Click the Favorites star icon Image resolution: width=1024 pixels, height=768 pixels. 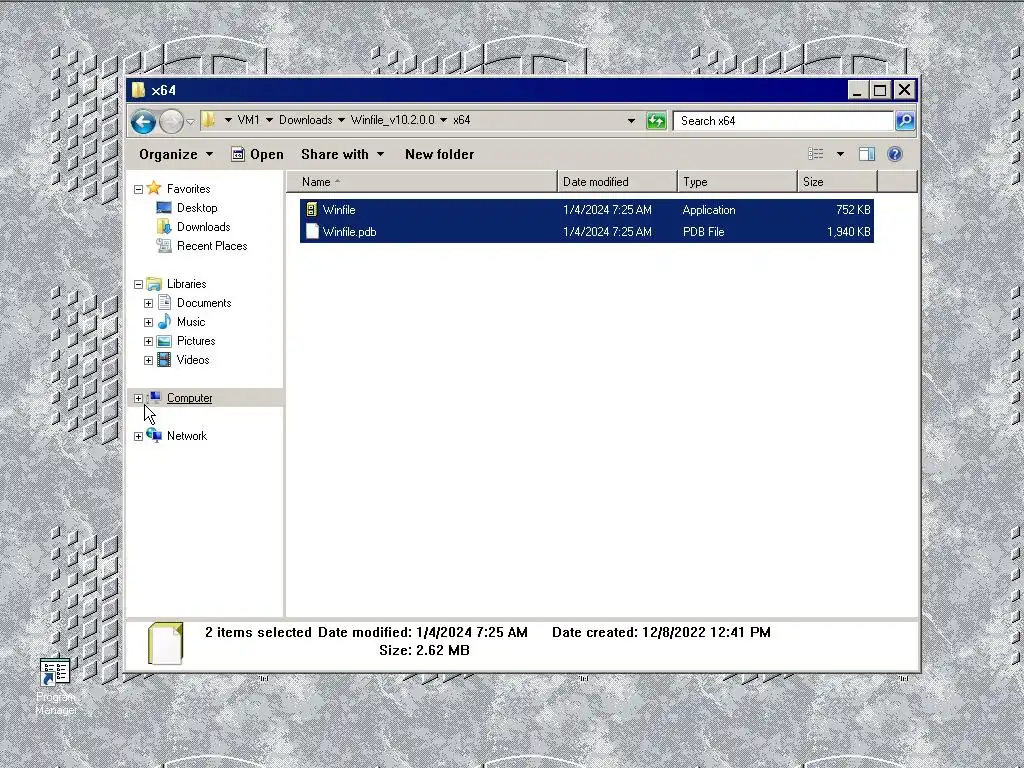[x=154, y=188]
